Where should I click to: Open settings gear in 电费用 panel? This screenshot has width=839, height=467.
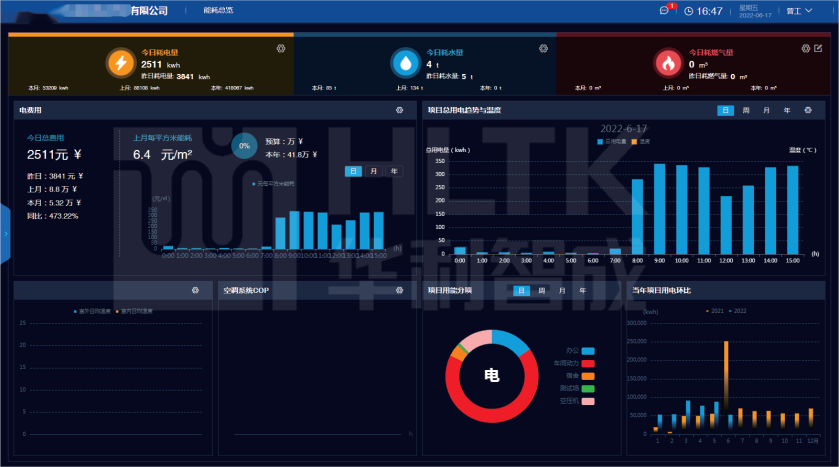[399, 110]
